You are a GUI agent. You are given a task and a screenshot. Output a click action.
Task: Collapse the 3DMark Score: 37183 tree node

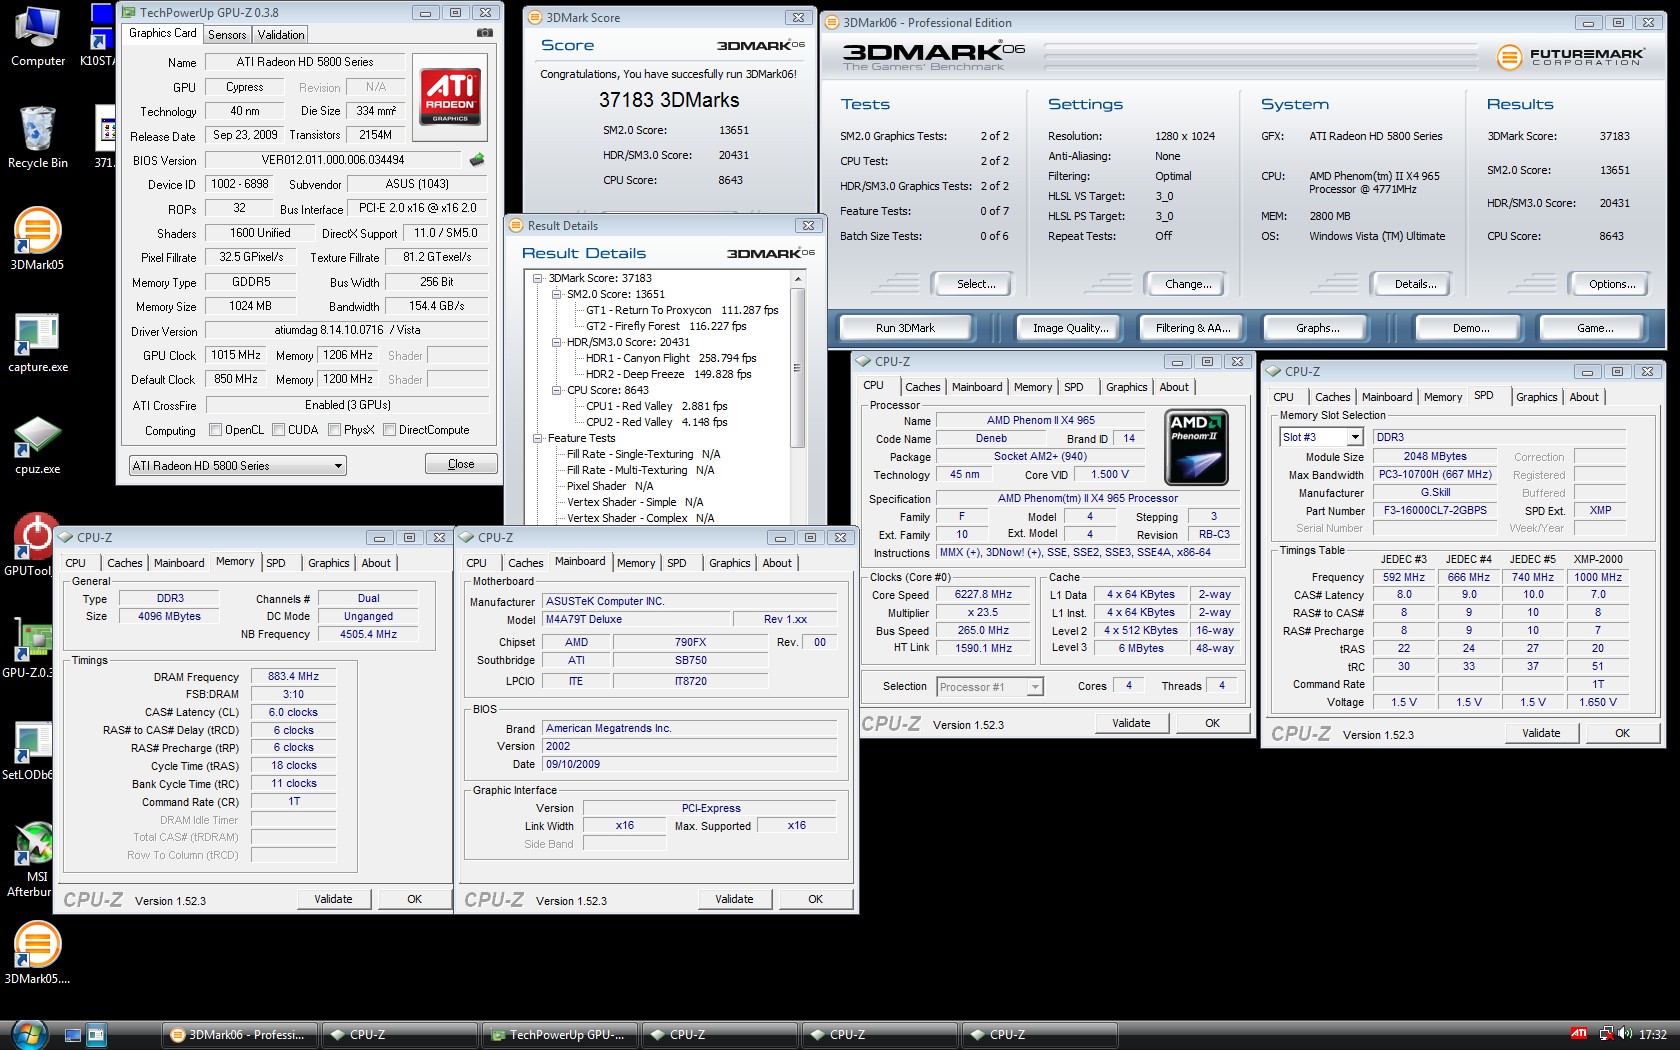pos(538,278)
